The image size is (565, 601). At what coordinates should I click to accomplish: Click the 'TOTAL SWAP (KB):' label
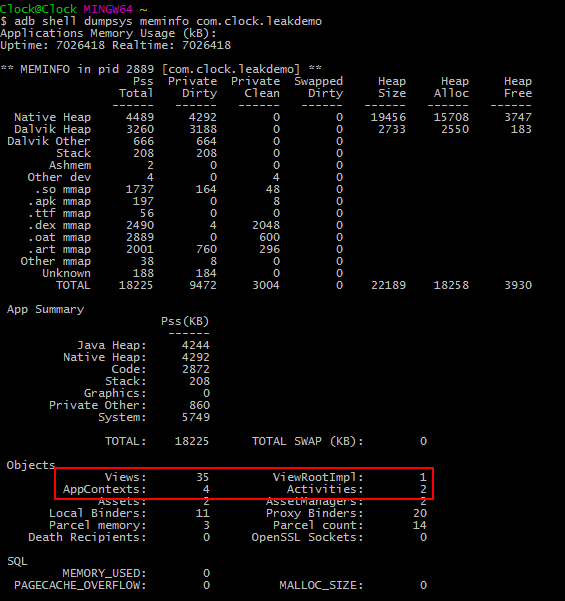(x=307, y=441)
